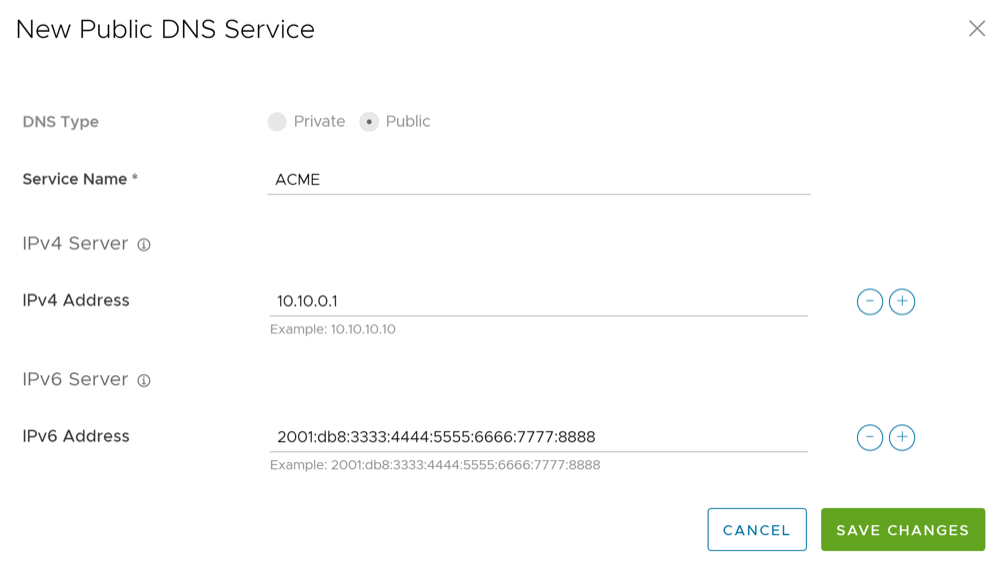999x565 pixels.
Task: Remove the IPv4 address row with minus icon
Action: 869,302
